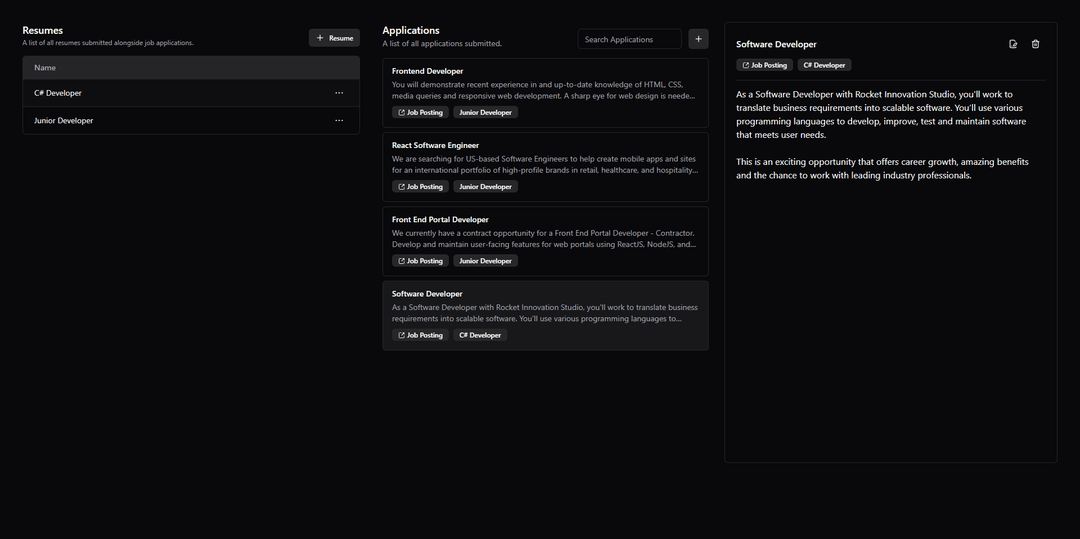Click the Name column header in Resumes

(45, 68)
